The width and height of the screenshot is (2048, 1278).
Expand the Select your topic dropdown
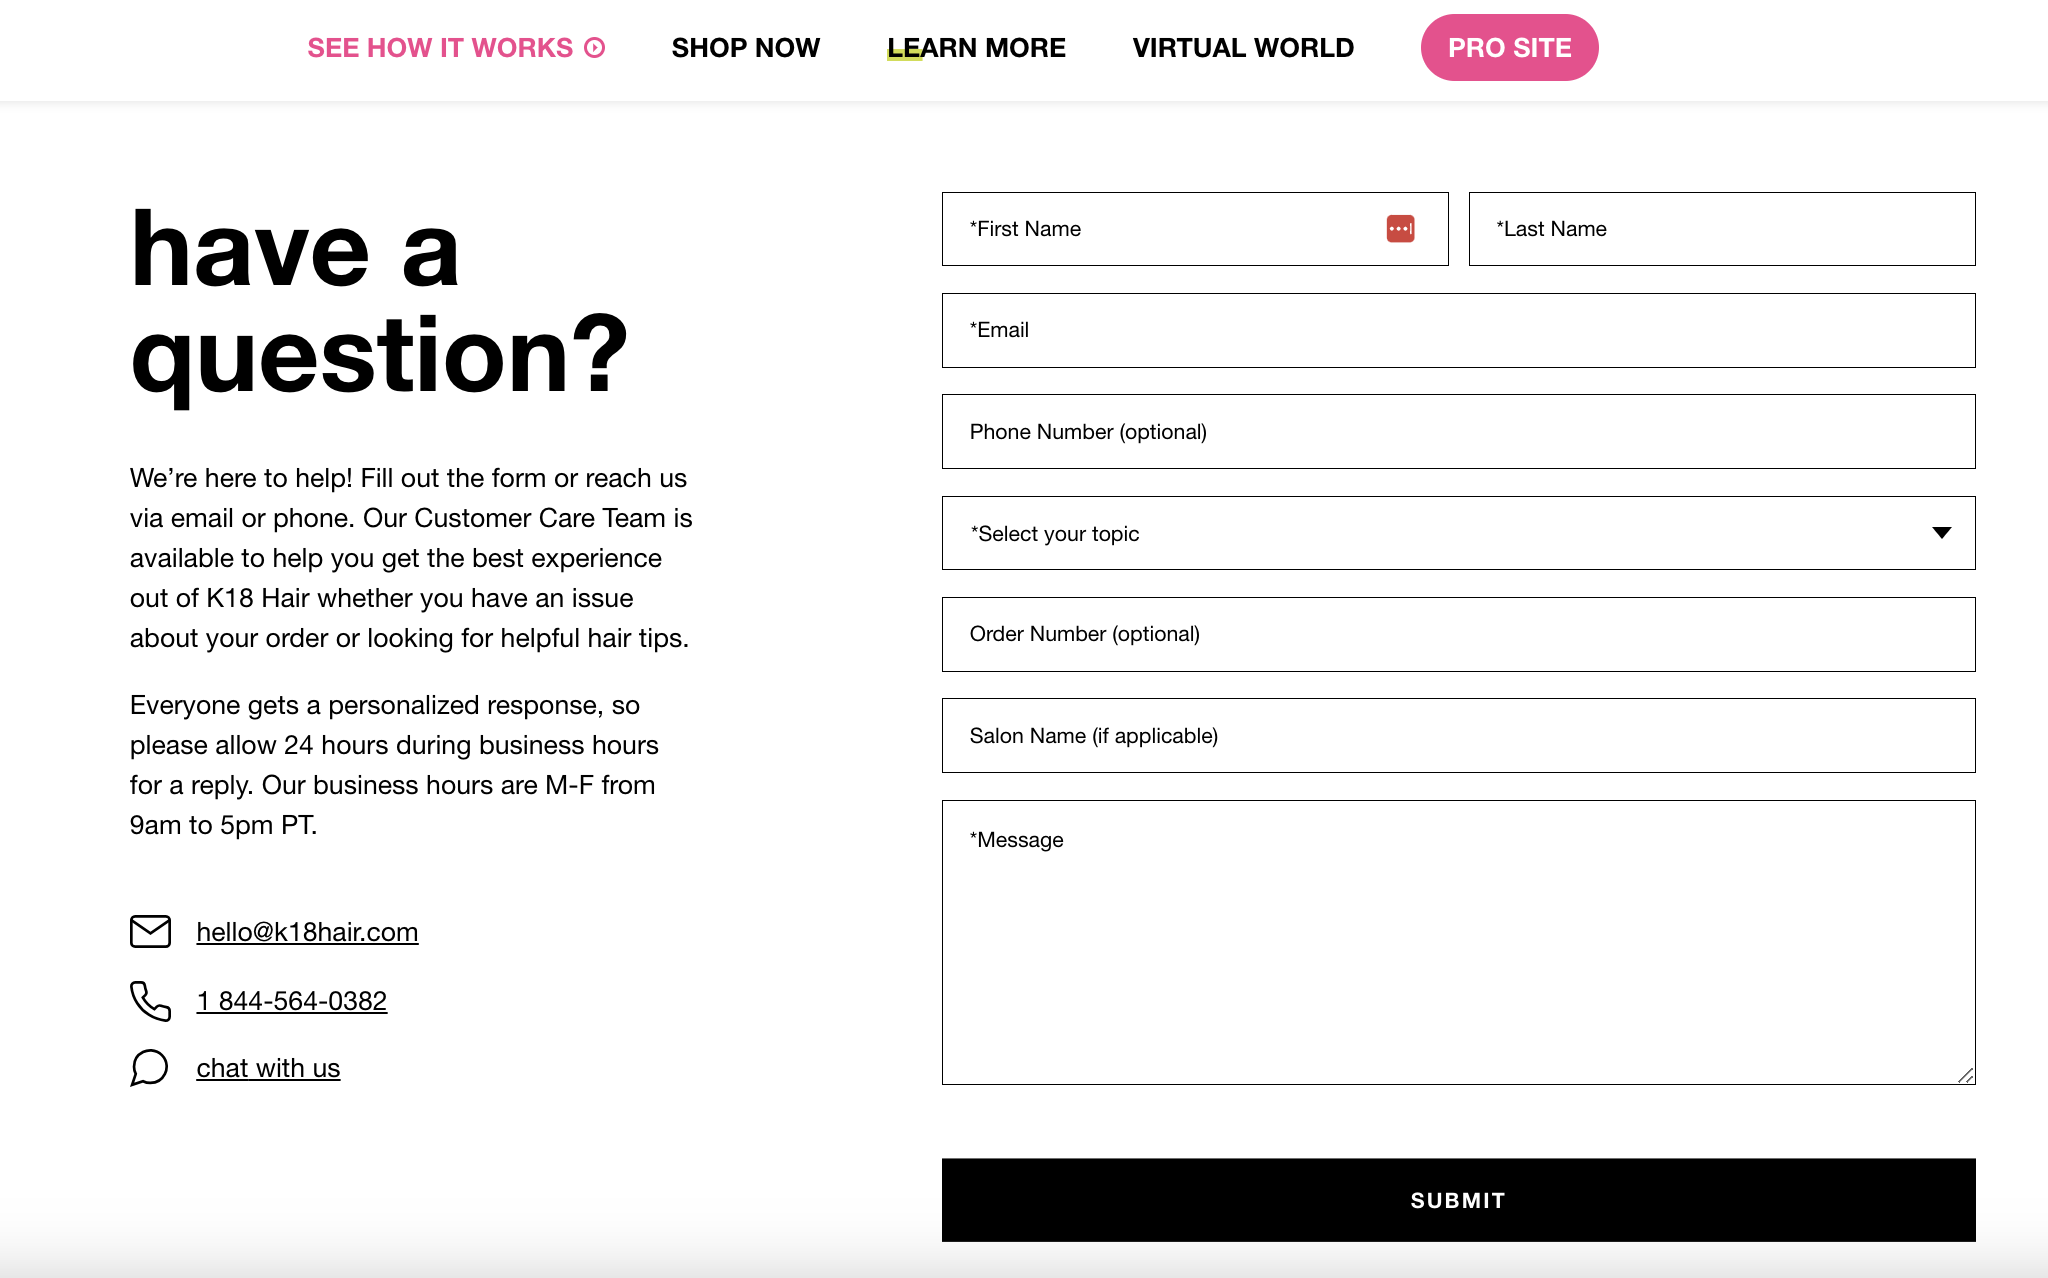point(1459,533)
